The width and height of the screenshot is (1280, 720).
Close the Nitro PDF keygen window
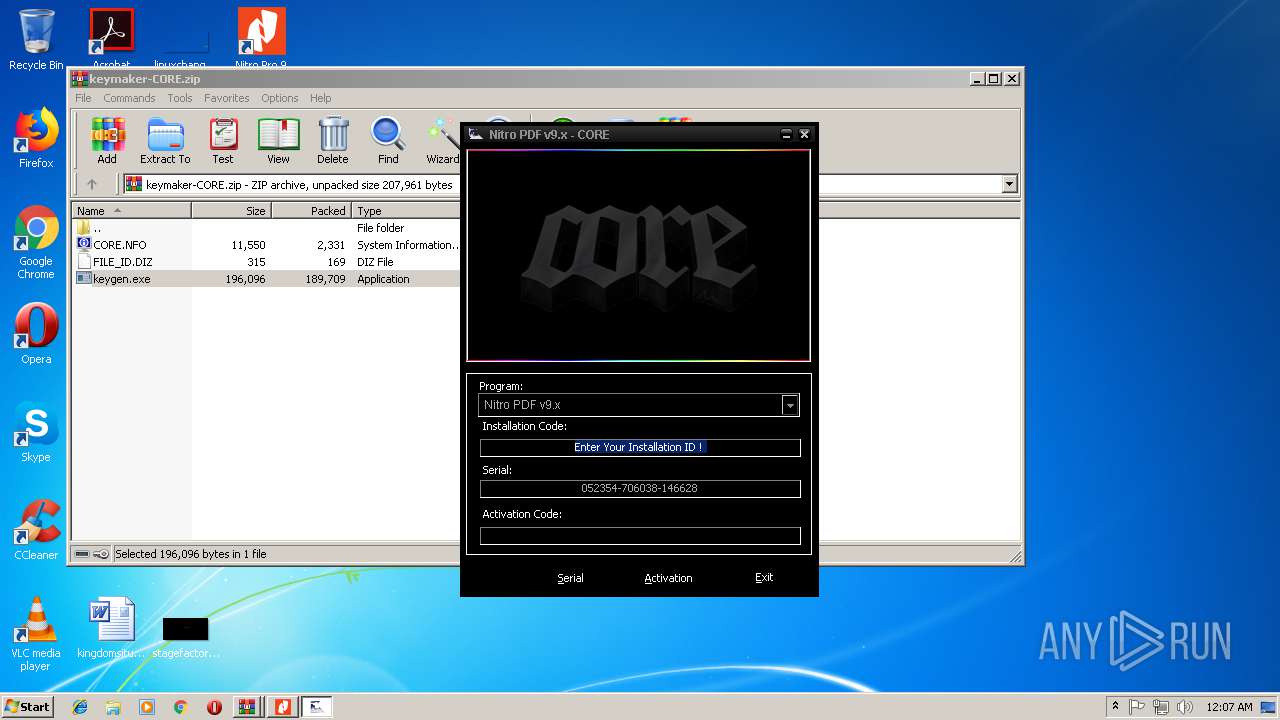pos(804,134)
